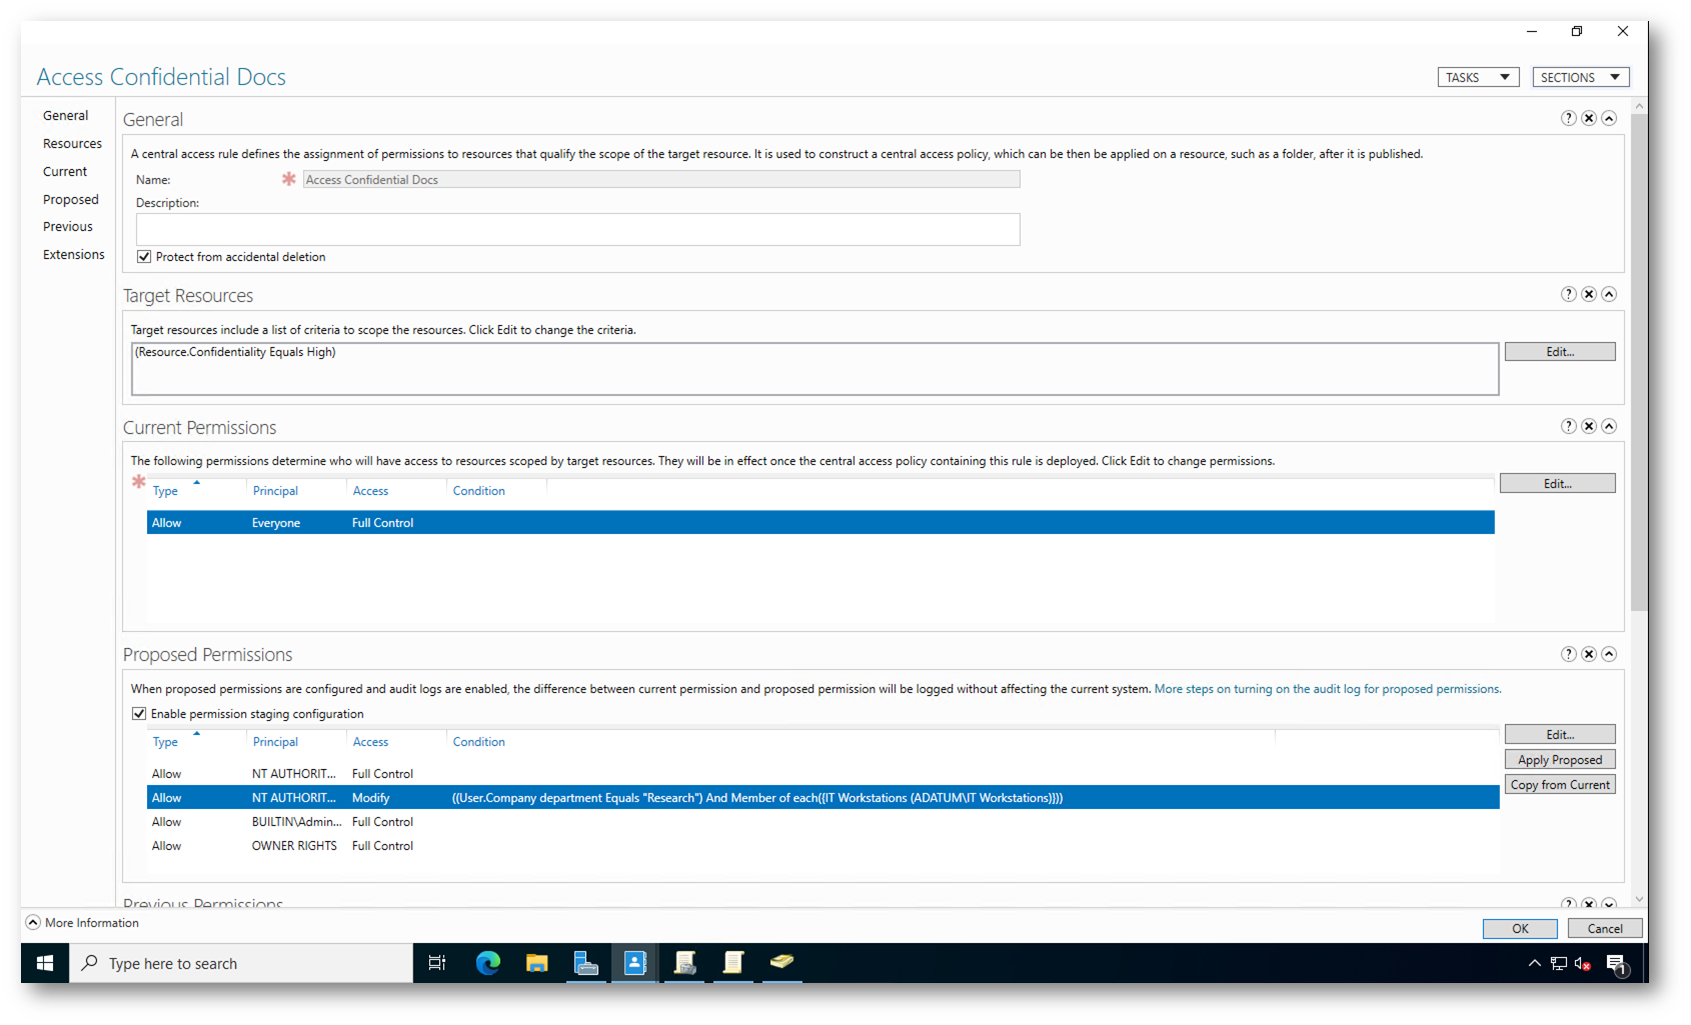Select the Allow Everyone Full Control row

pos(820,523)
